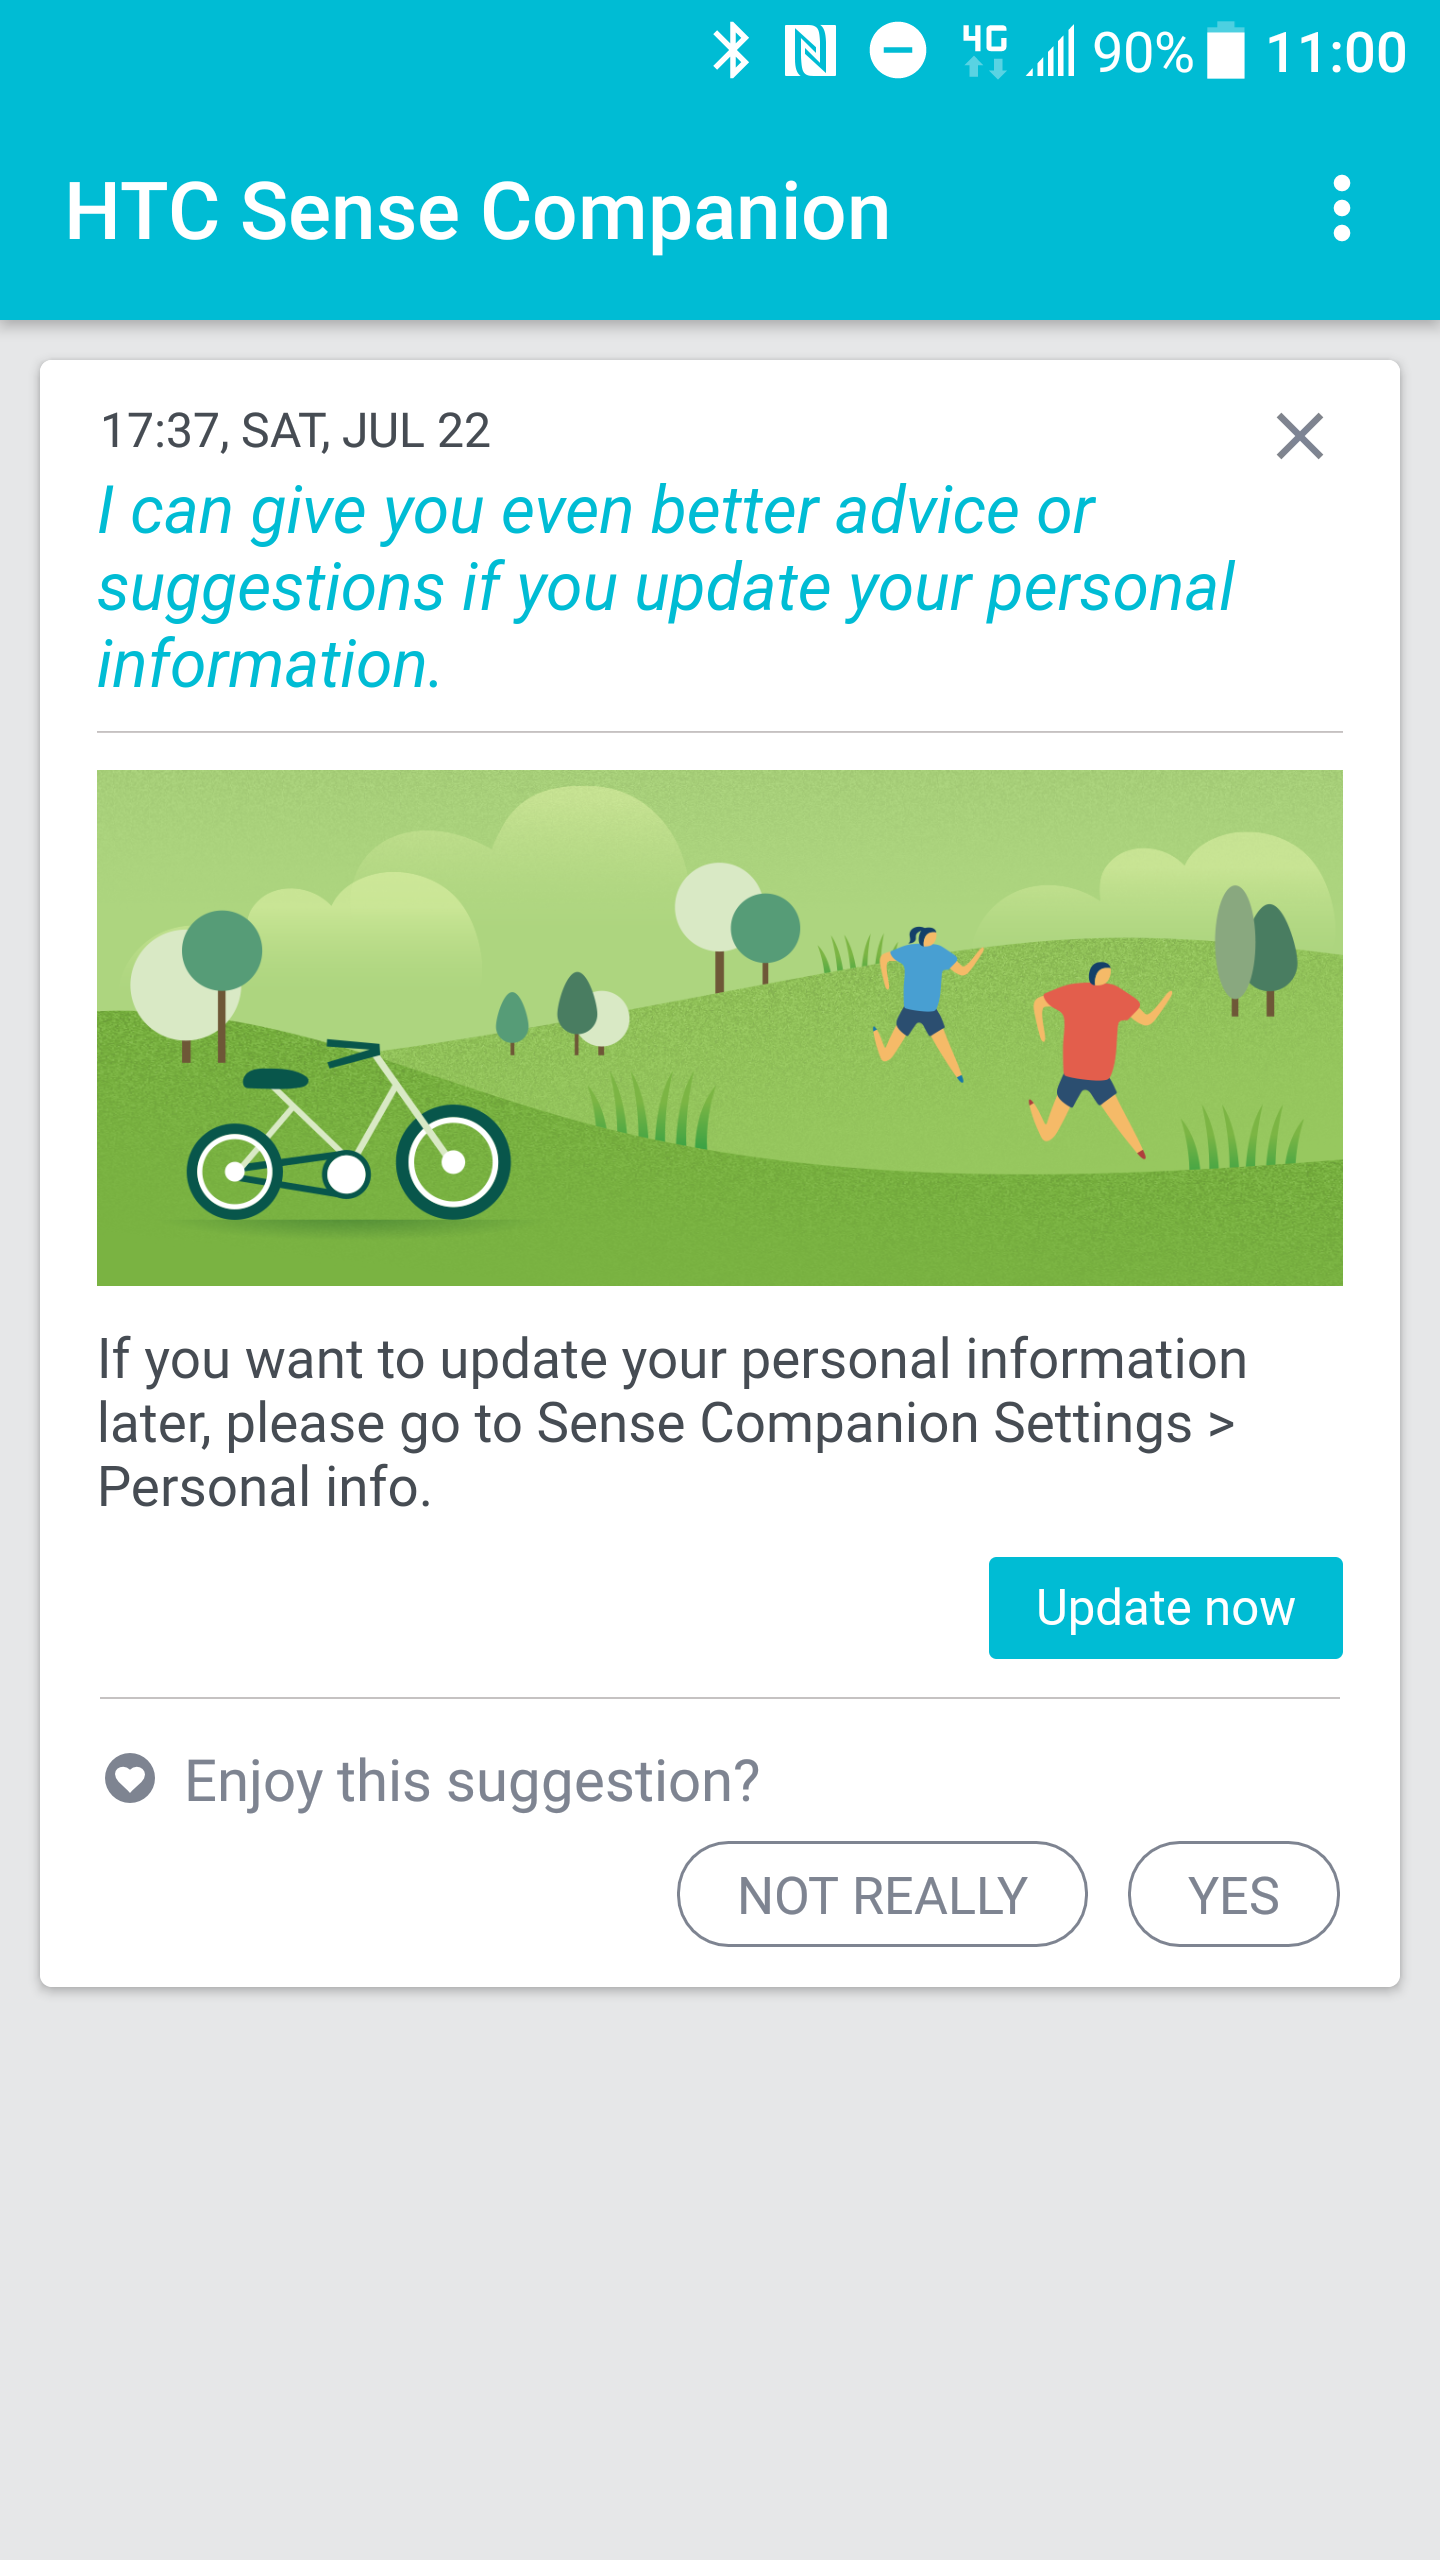Tap the battery icon in status bar

pyautogui.click(x=1226, y=51)
